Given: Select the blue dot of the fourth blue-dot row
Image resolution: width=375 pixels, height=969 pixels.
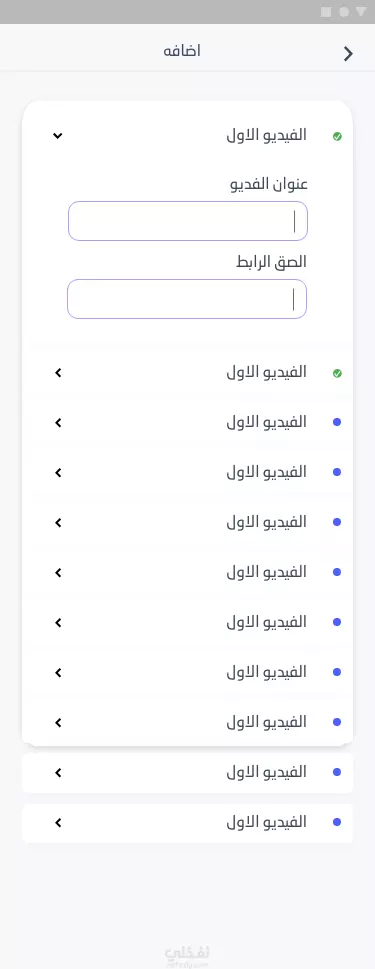Looking at the screenshot, I should pyautogui.click(x=337, y=572).
